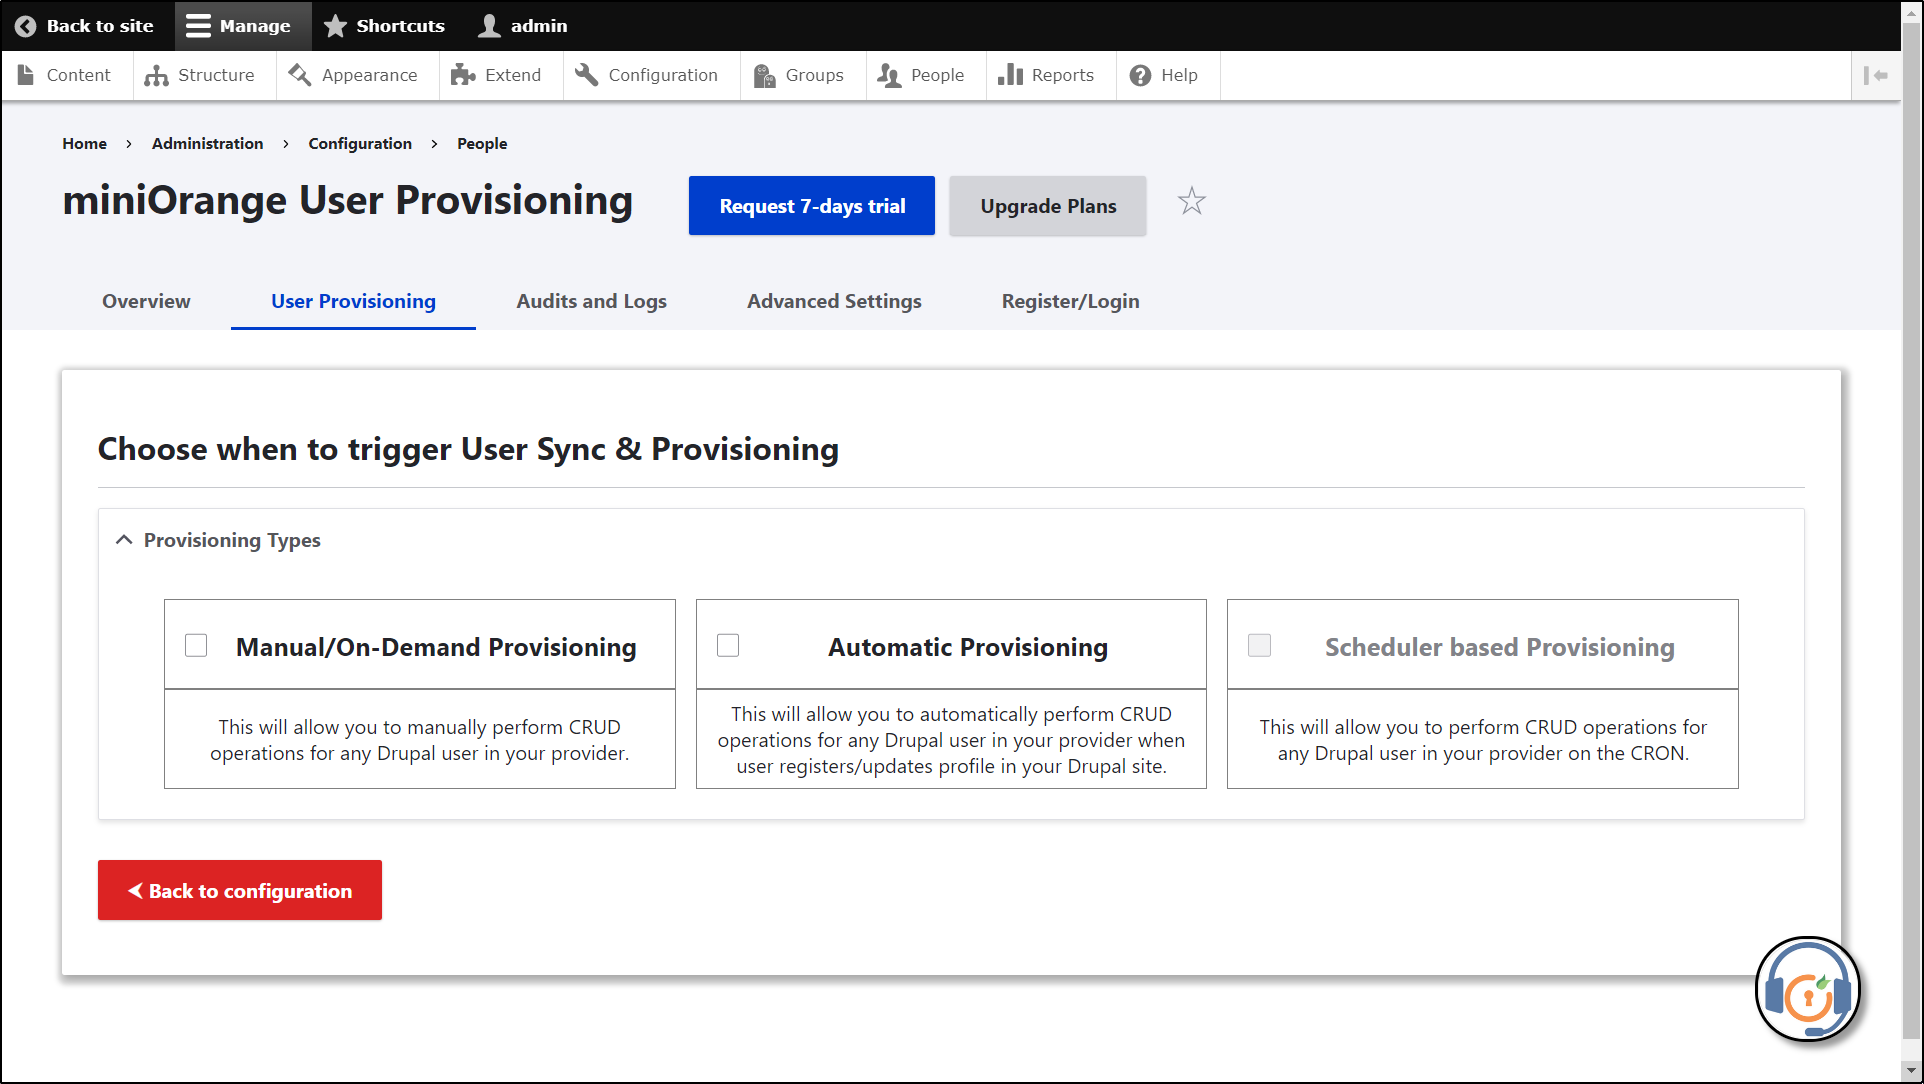Click the Upgrade Plans button
The height and width of the screenshot is (1084, 1924).
click(x=1048, y=206)
